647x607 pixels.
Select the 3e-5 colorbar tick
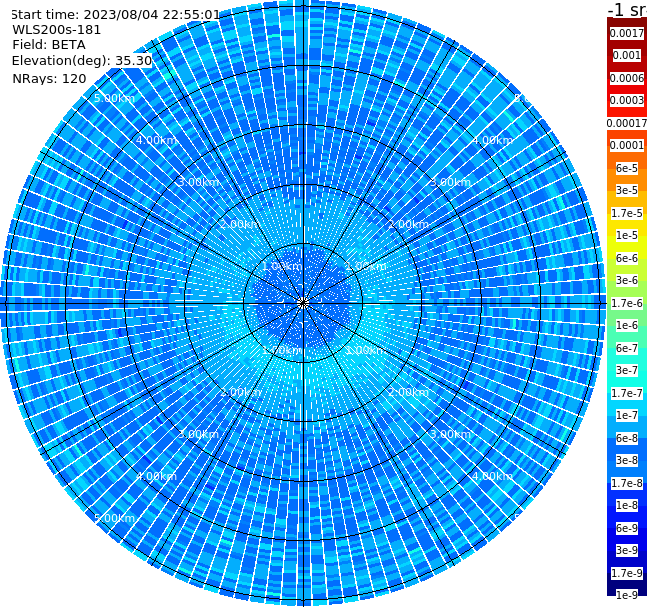[627, 190]
